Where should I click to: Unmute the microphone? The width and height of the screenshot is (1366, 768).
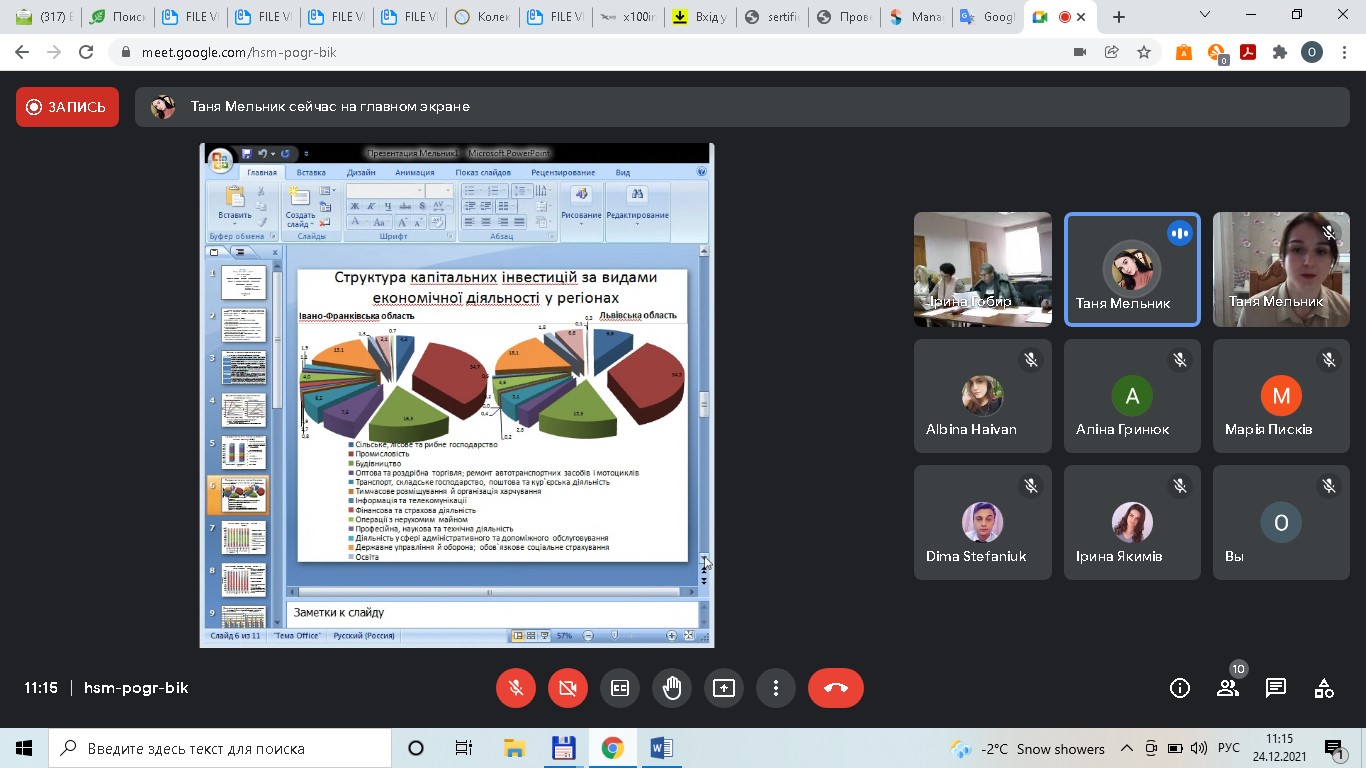point(516,688)
